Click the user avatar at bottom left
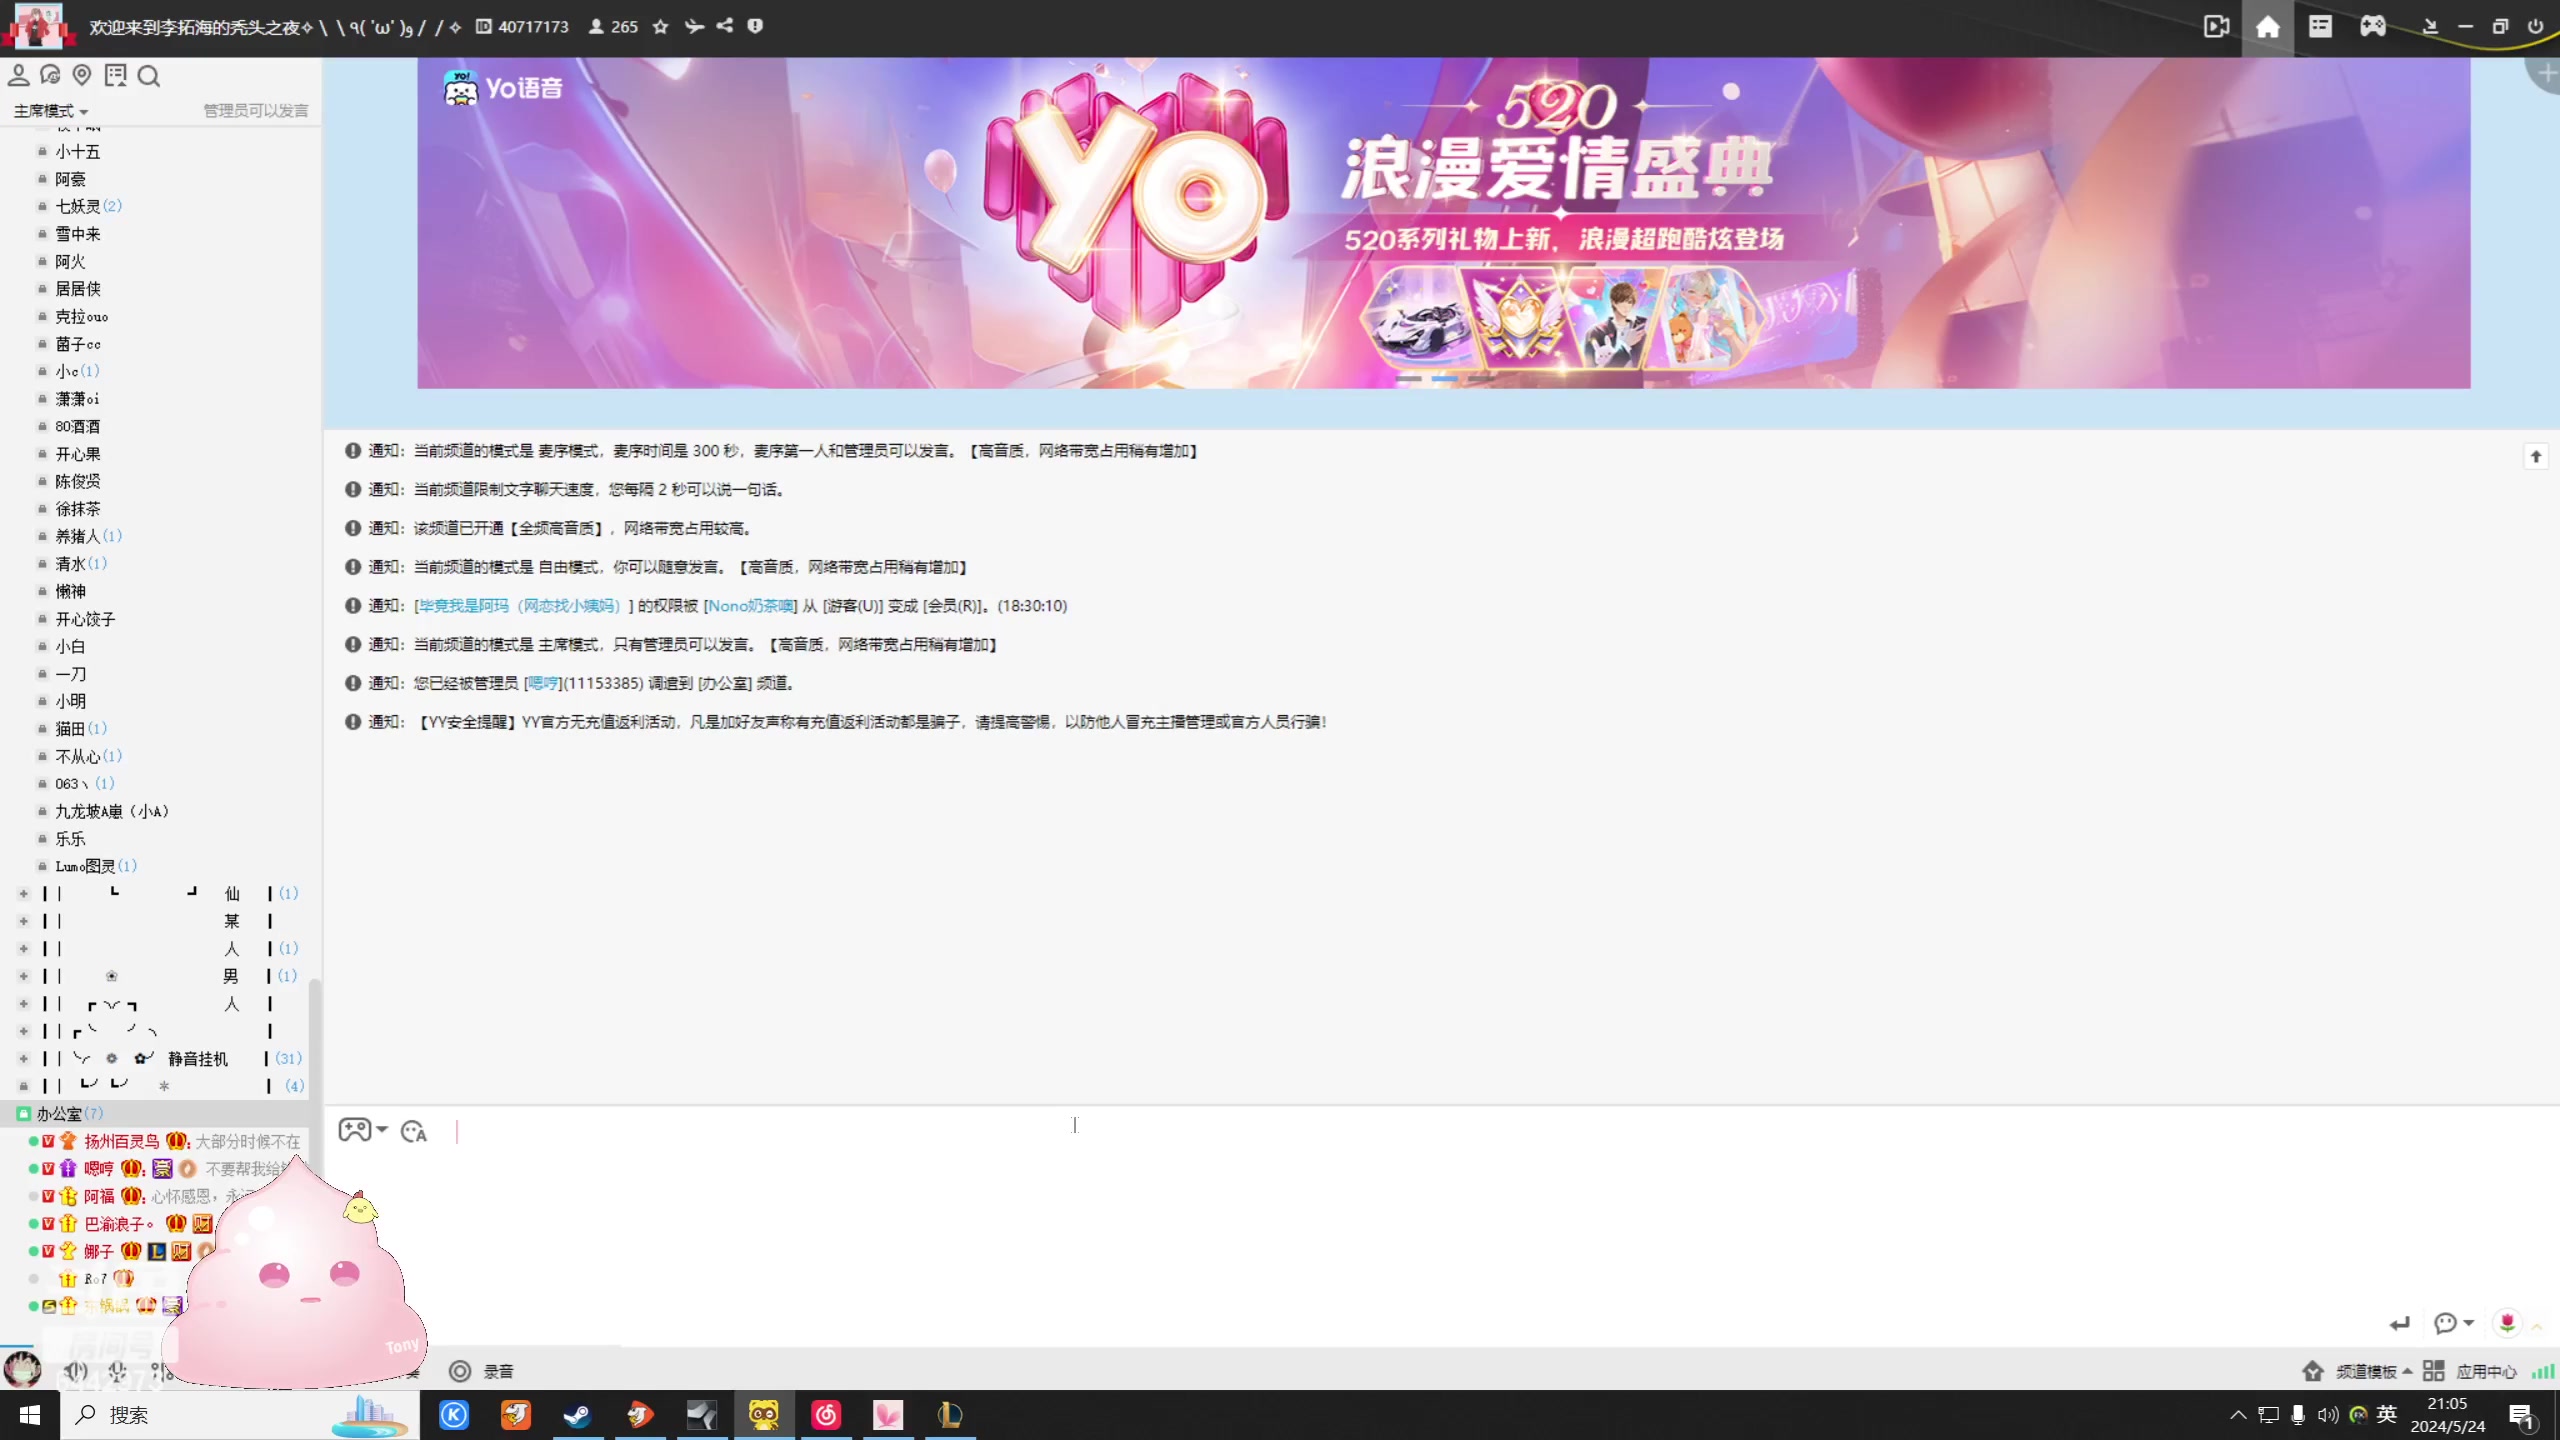This screenshot has height=1440, width=2560. pyautogui.click(x=22, y=1368)
